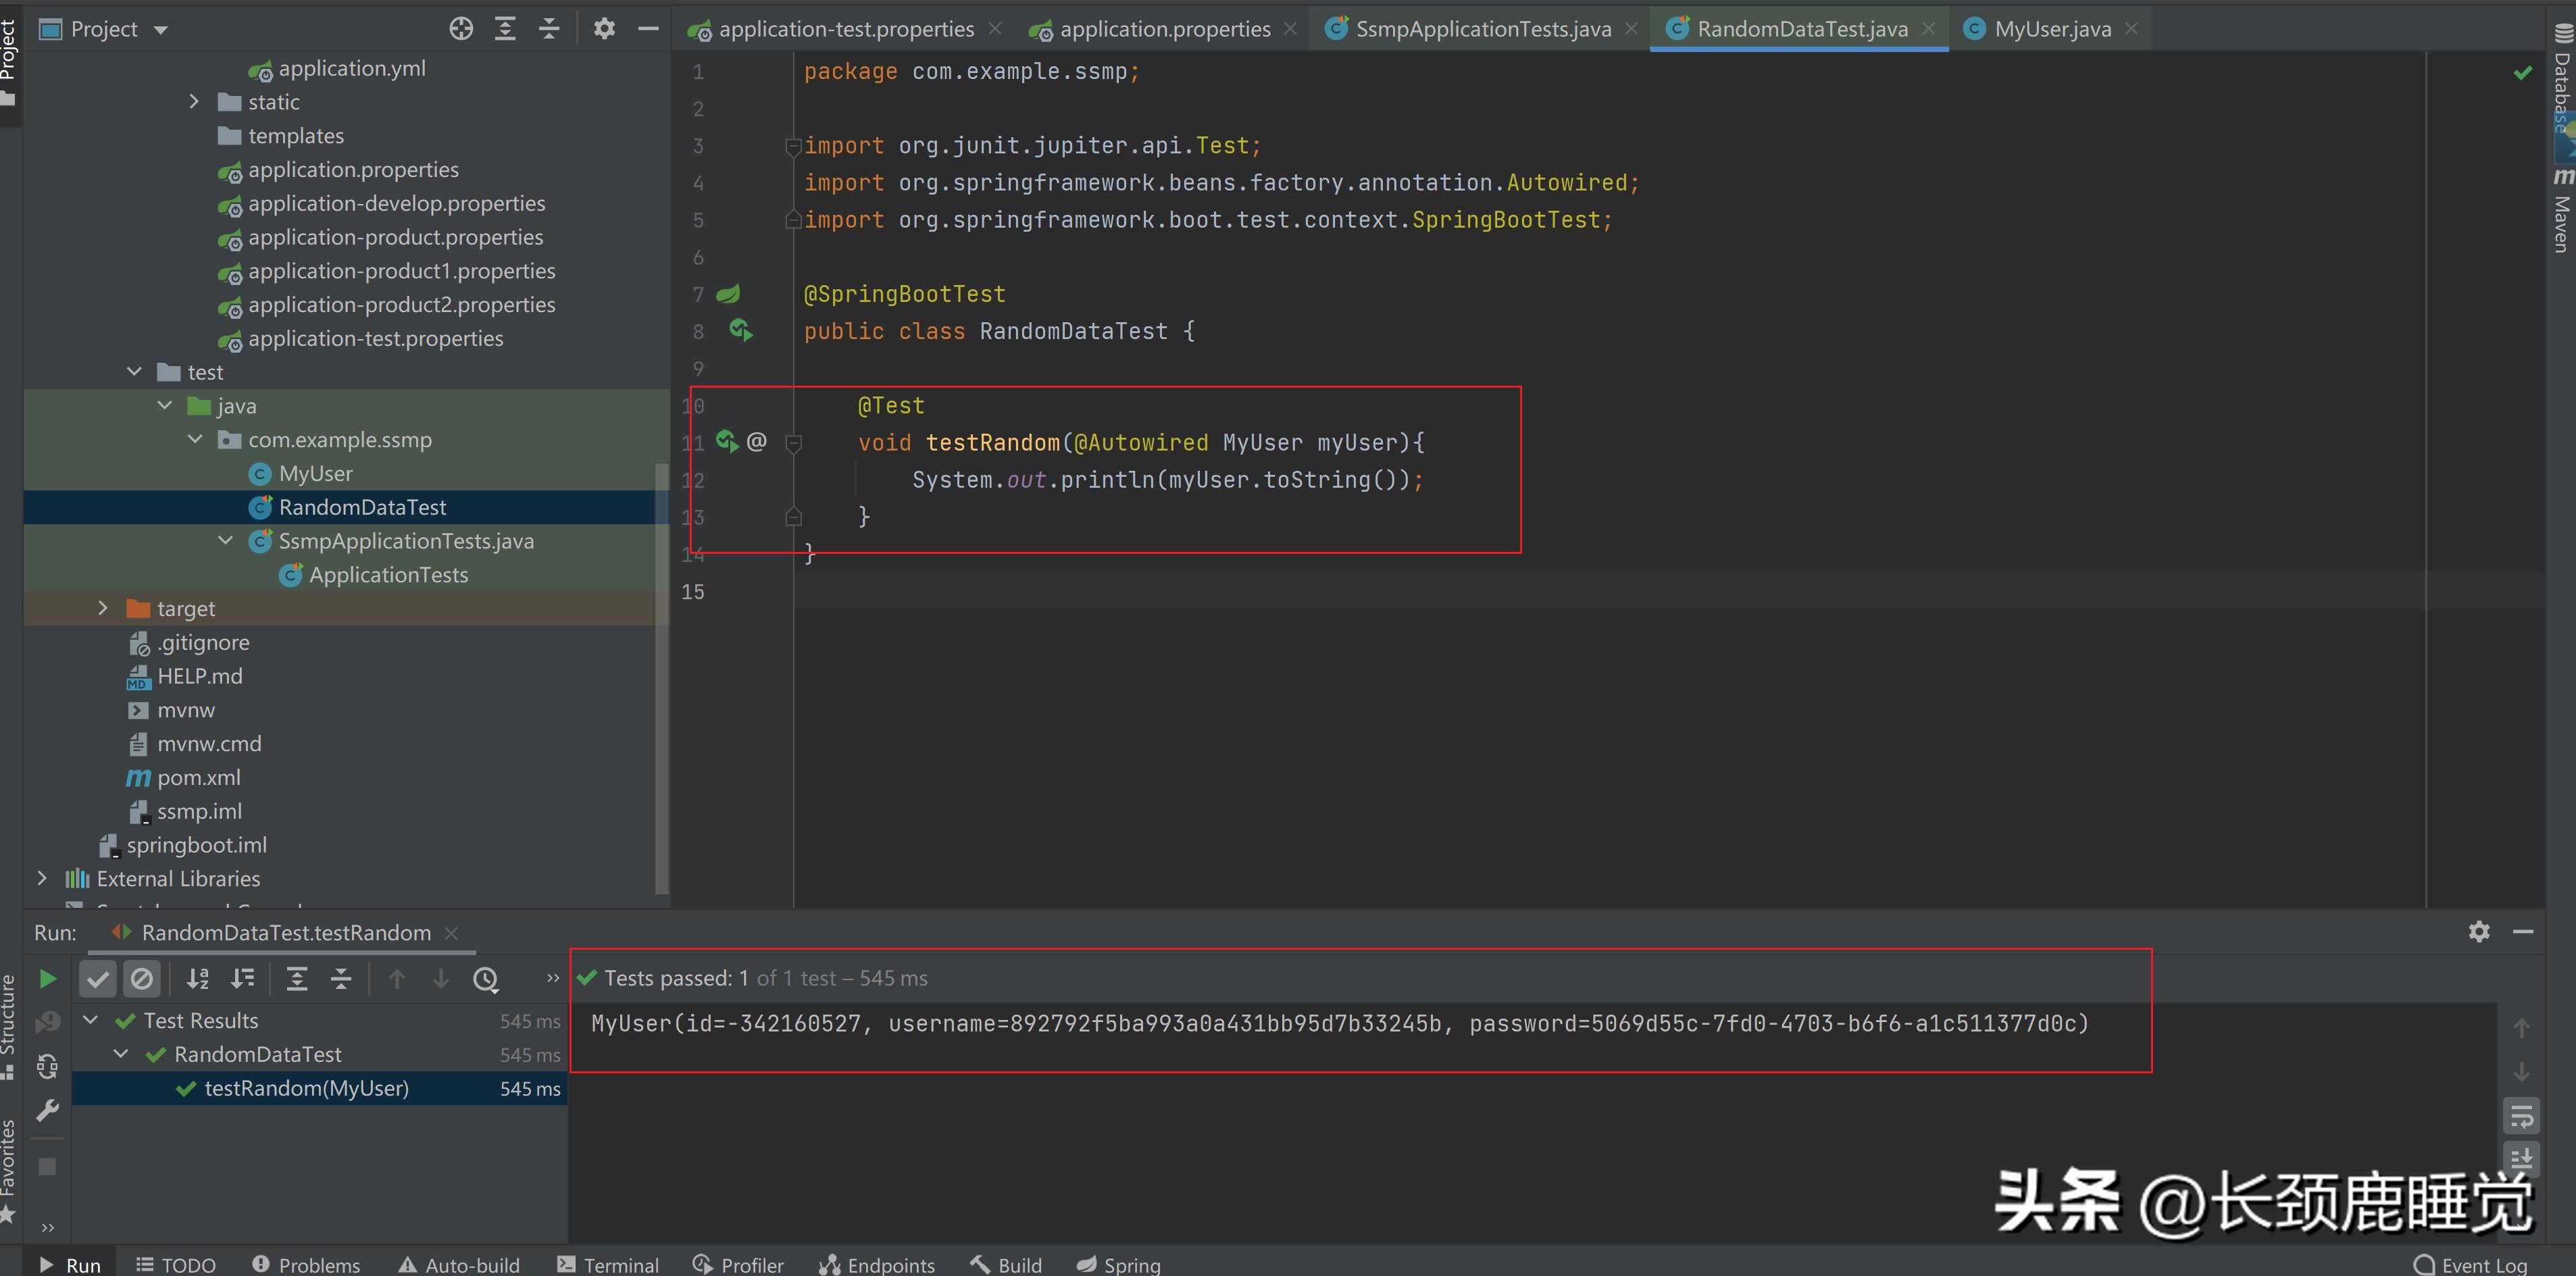The width and height of the screenshot is (2576, 1276).
Task: Select pom.xml in project tree
Action: pyautogui.click(x=198, y=777)
